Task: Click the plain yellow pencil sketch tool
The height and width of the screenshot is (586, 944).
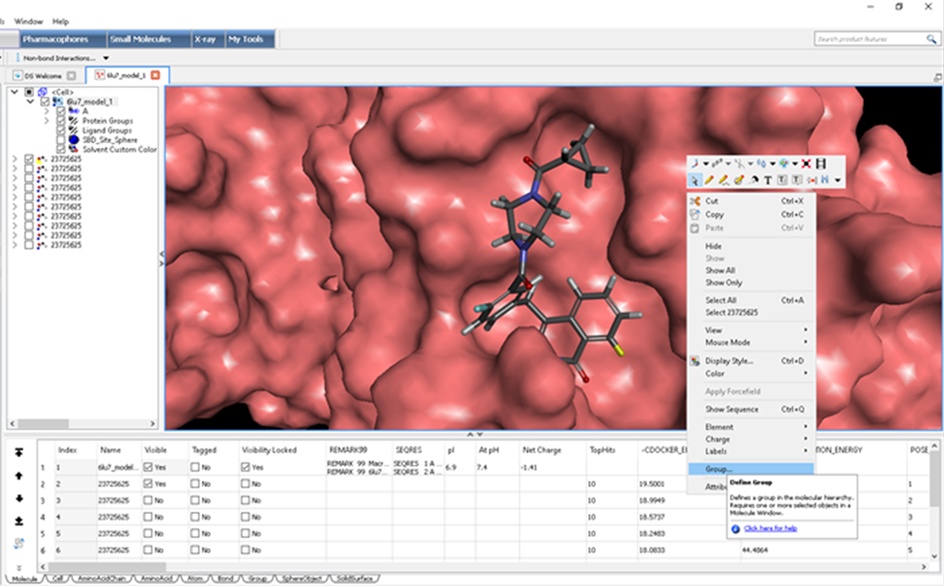Action: 709,179
